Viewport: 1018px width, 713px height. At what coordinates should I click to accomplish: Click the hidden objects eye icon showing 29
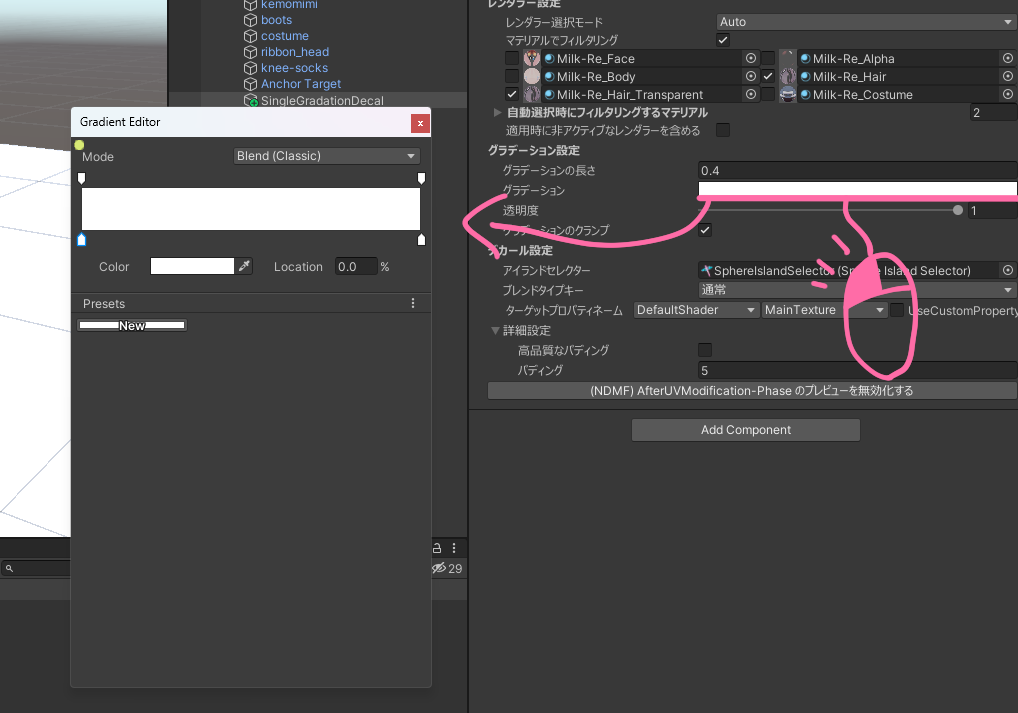click(x=446, y=568)
